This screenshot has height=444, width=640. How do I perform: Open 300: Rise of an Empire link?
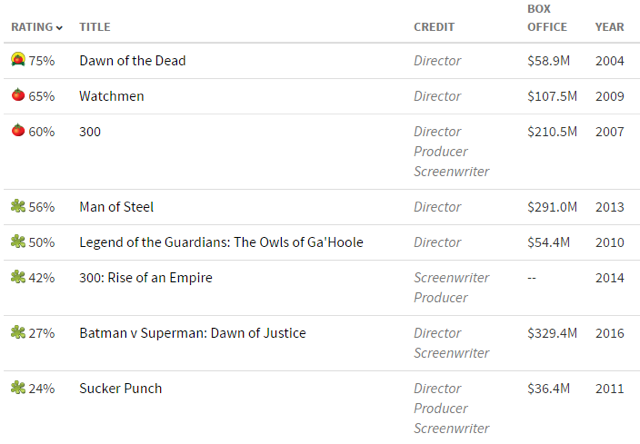pyautogui.click(x=146, y=278)
